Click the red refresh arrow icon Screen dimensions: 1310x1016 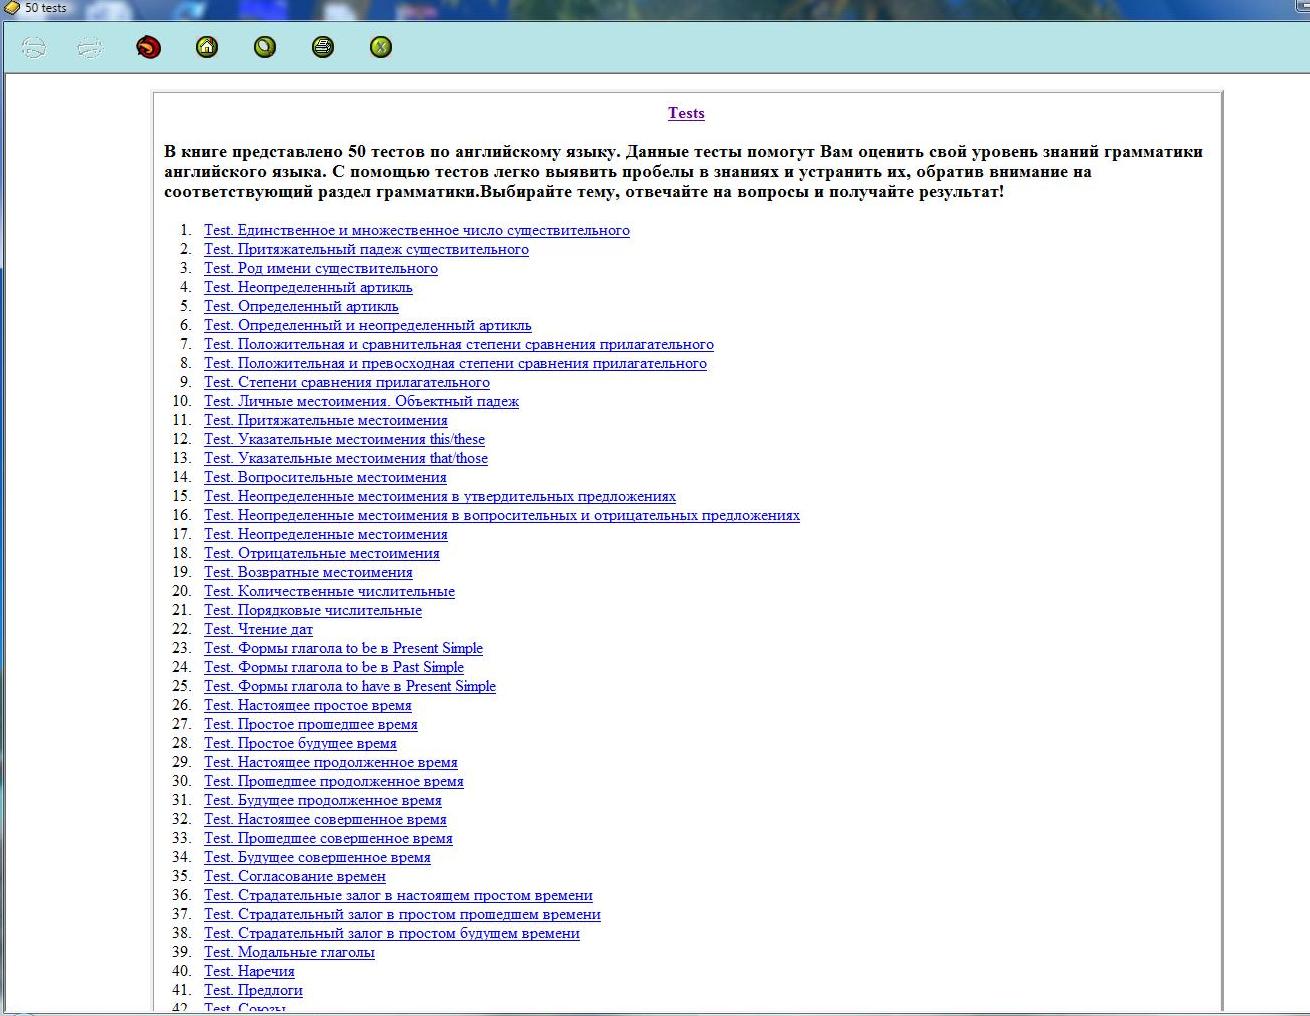149,47
